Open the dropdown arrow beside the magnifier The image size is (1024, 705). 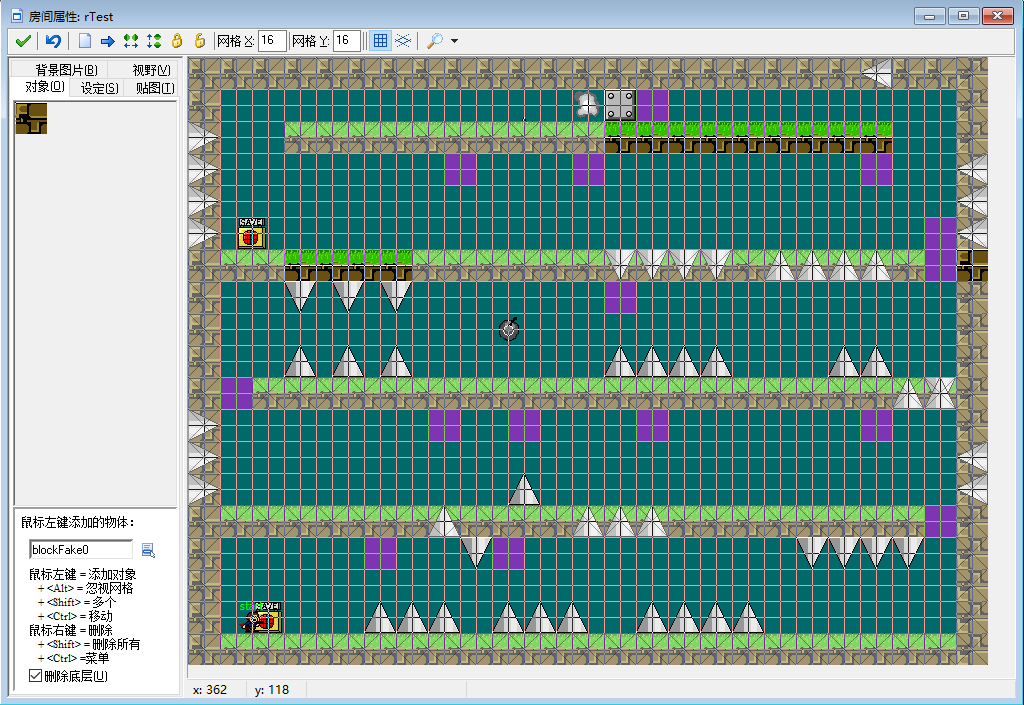tap(455, 41)
